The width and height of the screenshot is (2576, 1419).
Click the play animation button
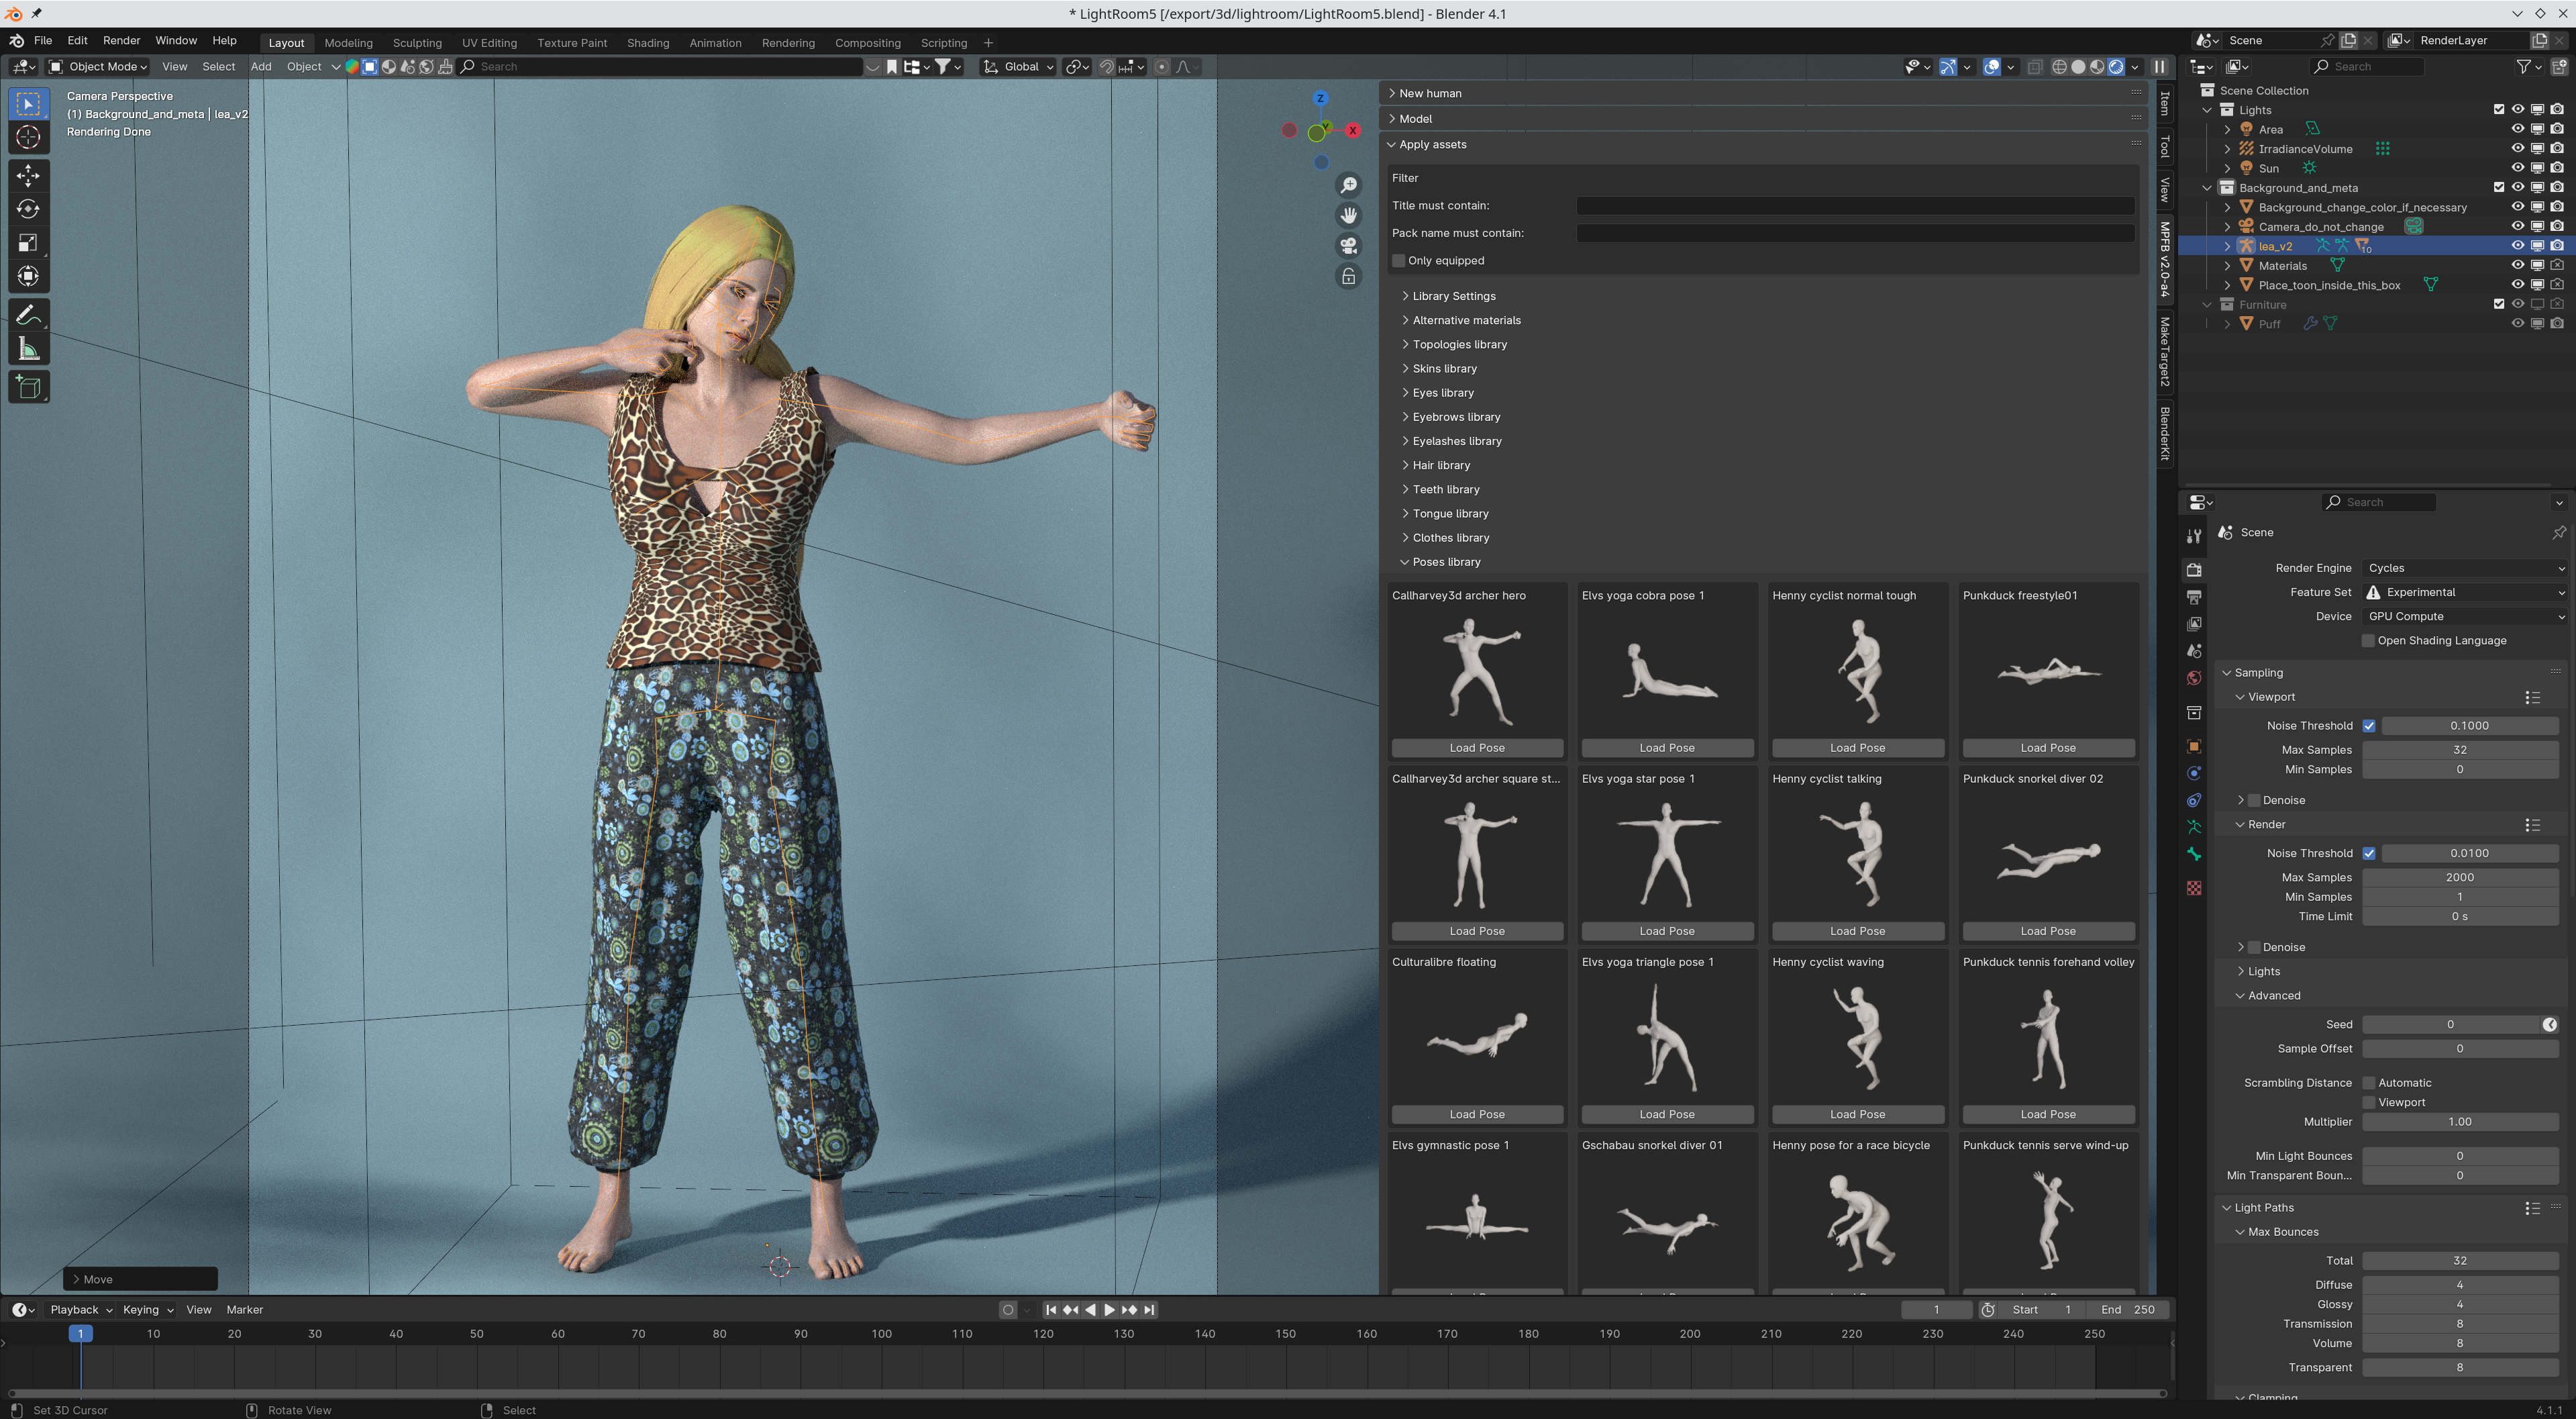click(1109, 1310)
